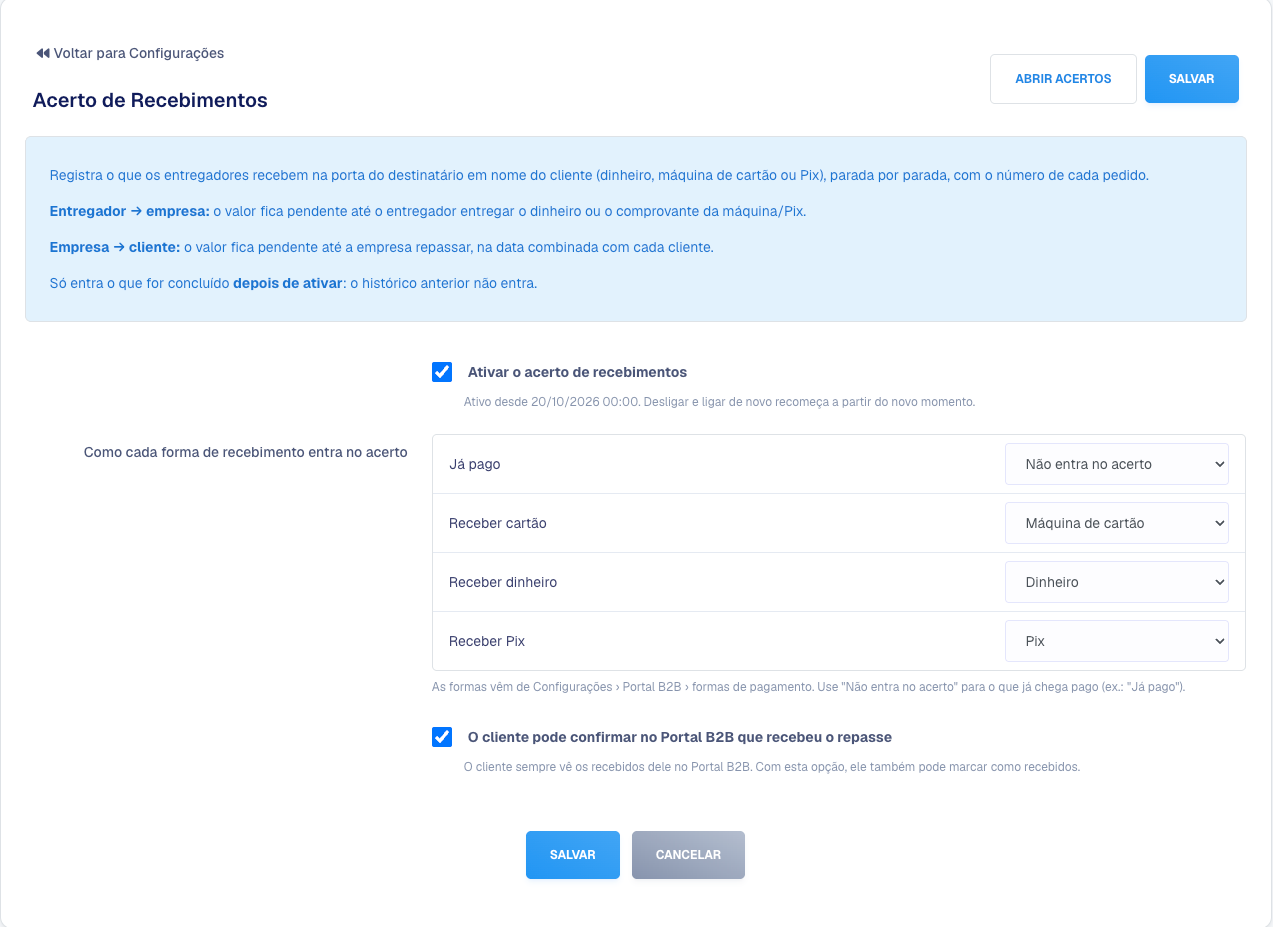This screenshot has height=927, width=1273.
Task: Click 'O cliente pode confirmar no Portal B2B' label
Action: pos(680,737)
